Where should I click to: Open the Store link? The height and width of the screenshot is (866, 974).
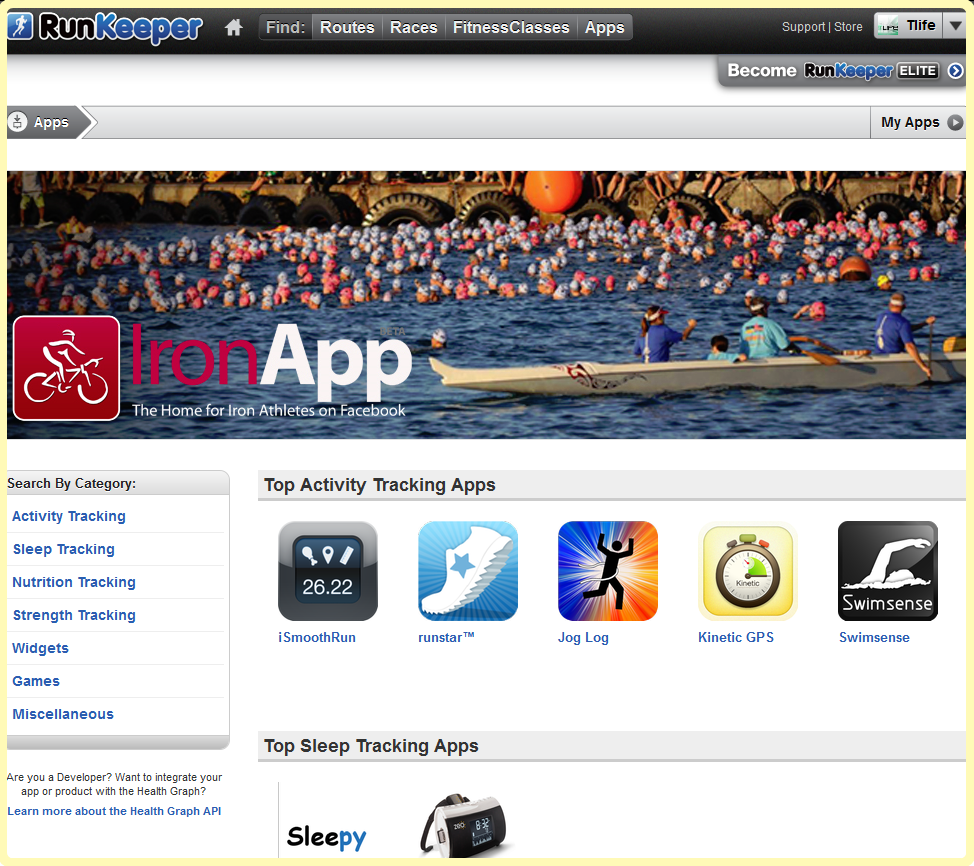tap(848, 27)
